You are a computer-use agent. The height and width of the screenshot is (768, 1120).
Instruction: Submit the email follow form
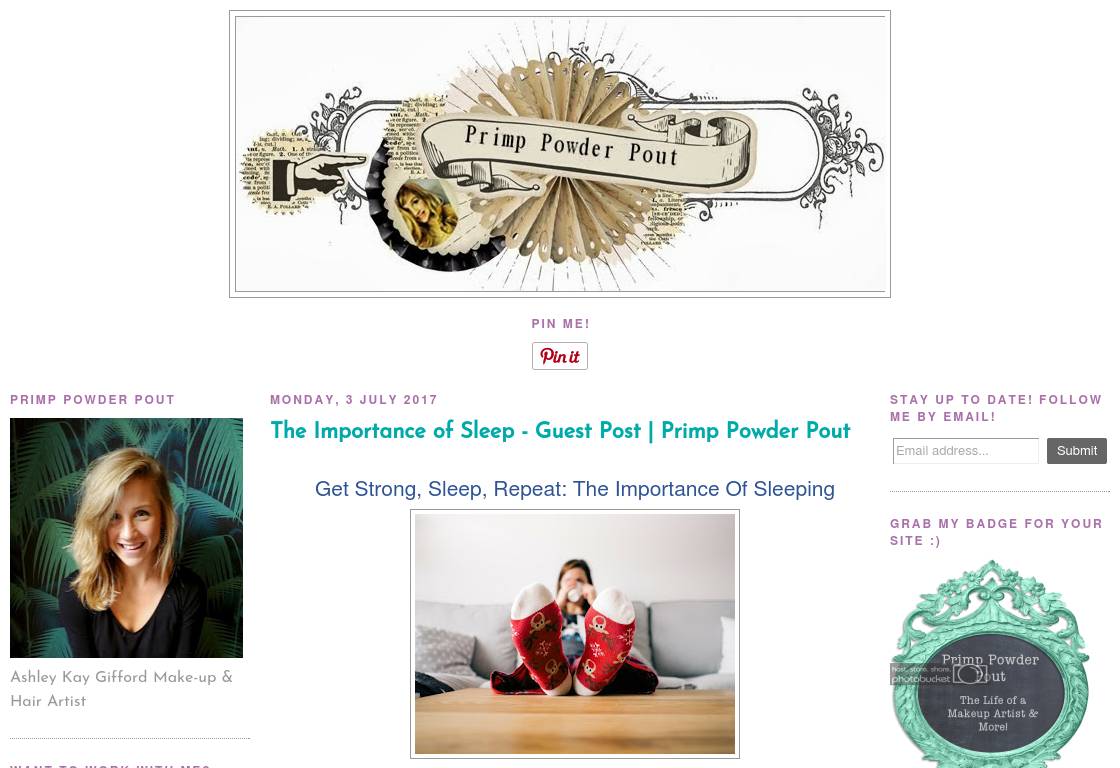click(x=1076, y=451)
